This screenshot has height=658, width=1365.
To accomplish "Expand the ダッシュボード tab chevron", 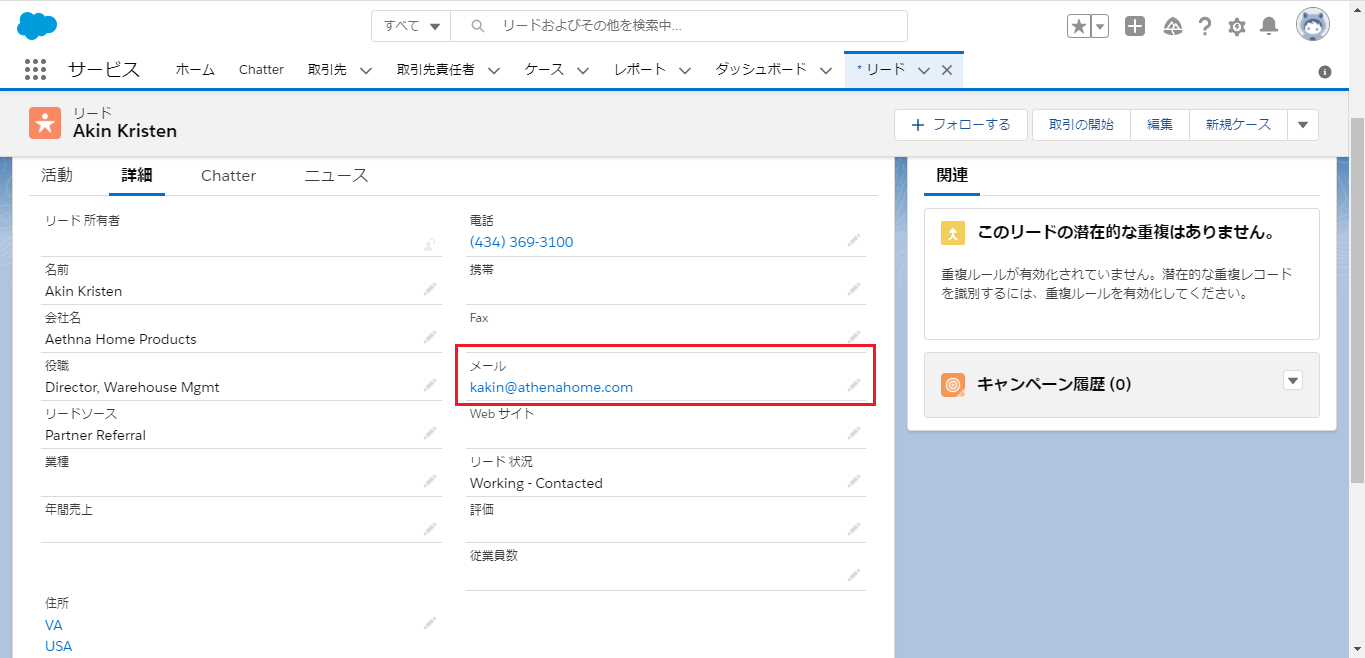I will [826, 70].
